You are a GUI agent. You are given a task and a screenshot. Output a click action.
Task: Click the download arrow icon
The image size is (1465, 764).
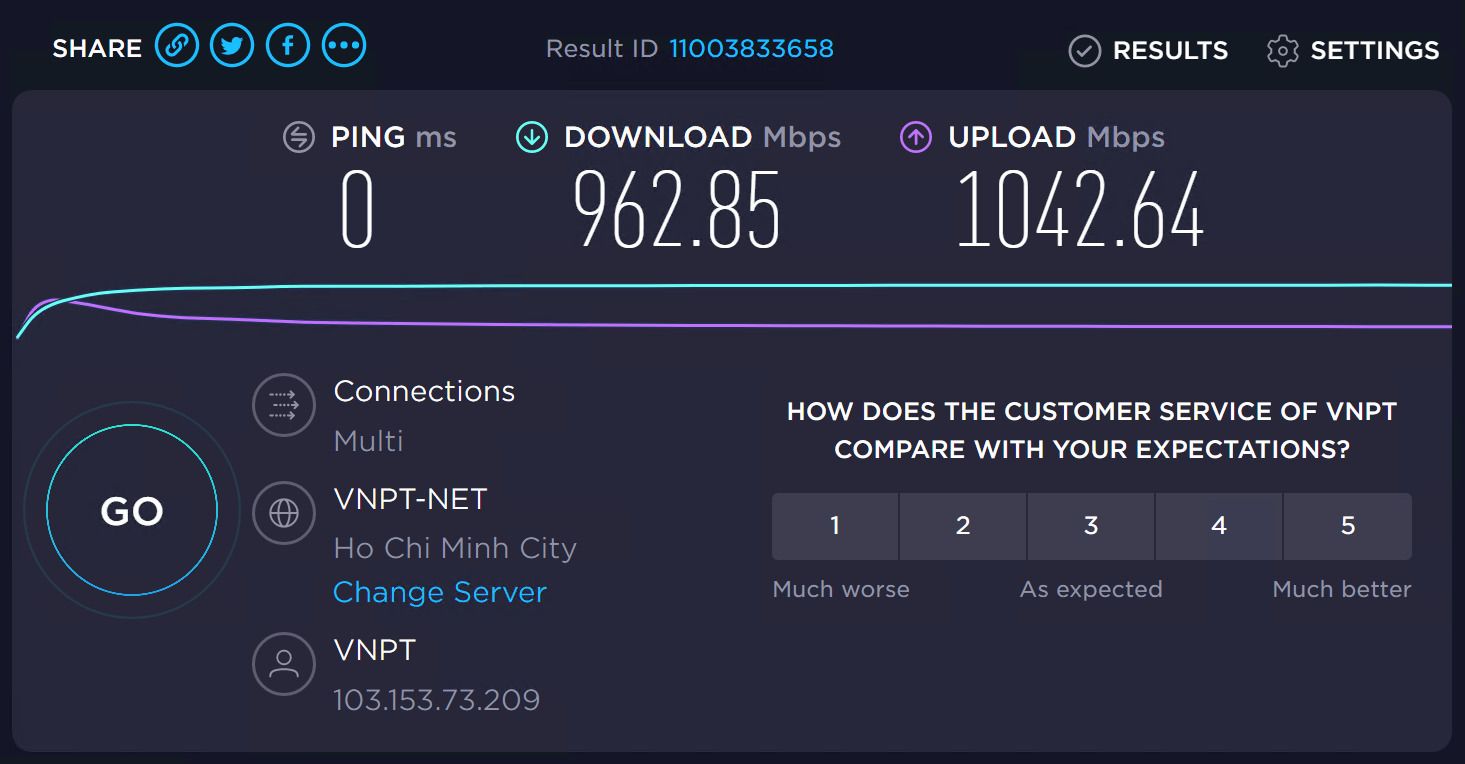(532, 137)
